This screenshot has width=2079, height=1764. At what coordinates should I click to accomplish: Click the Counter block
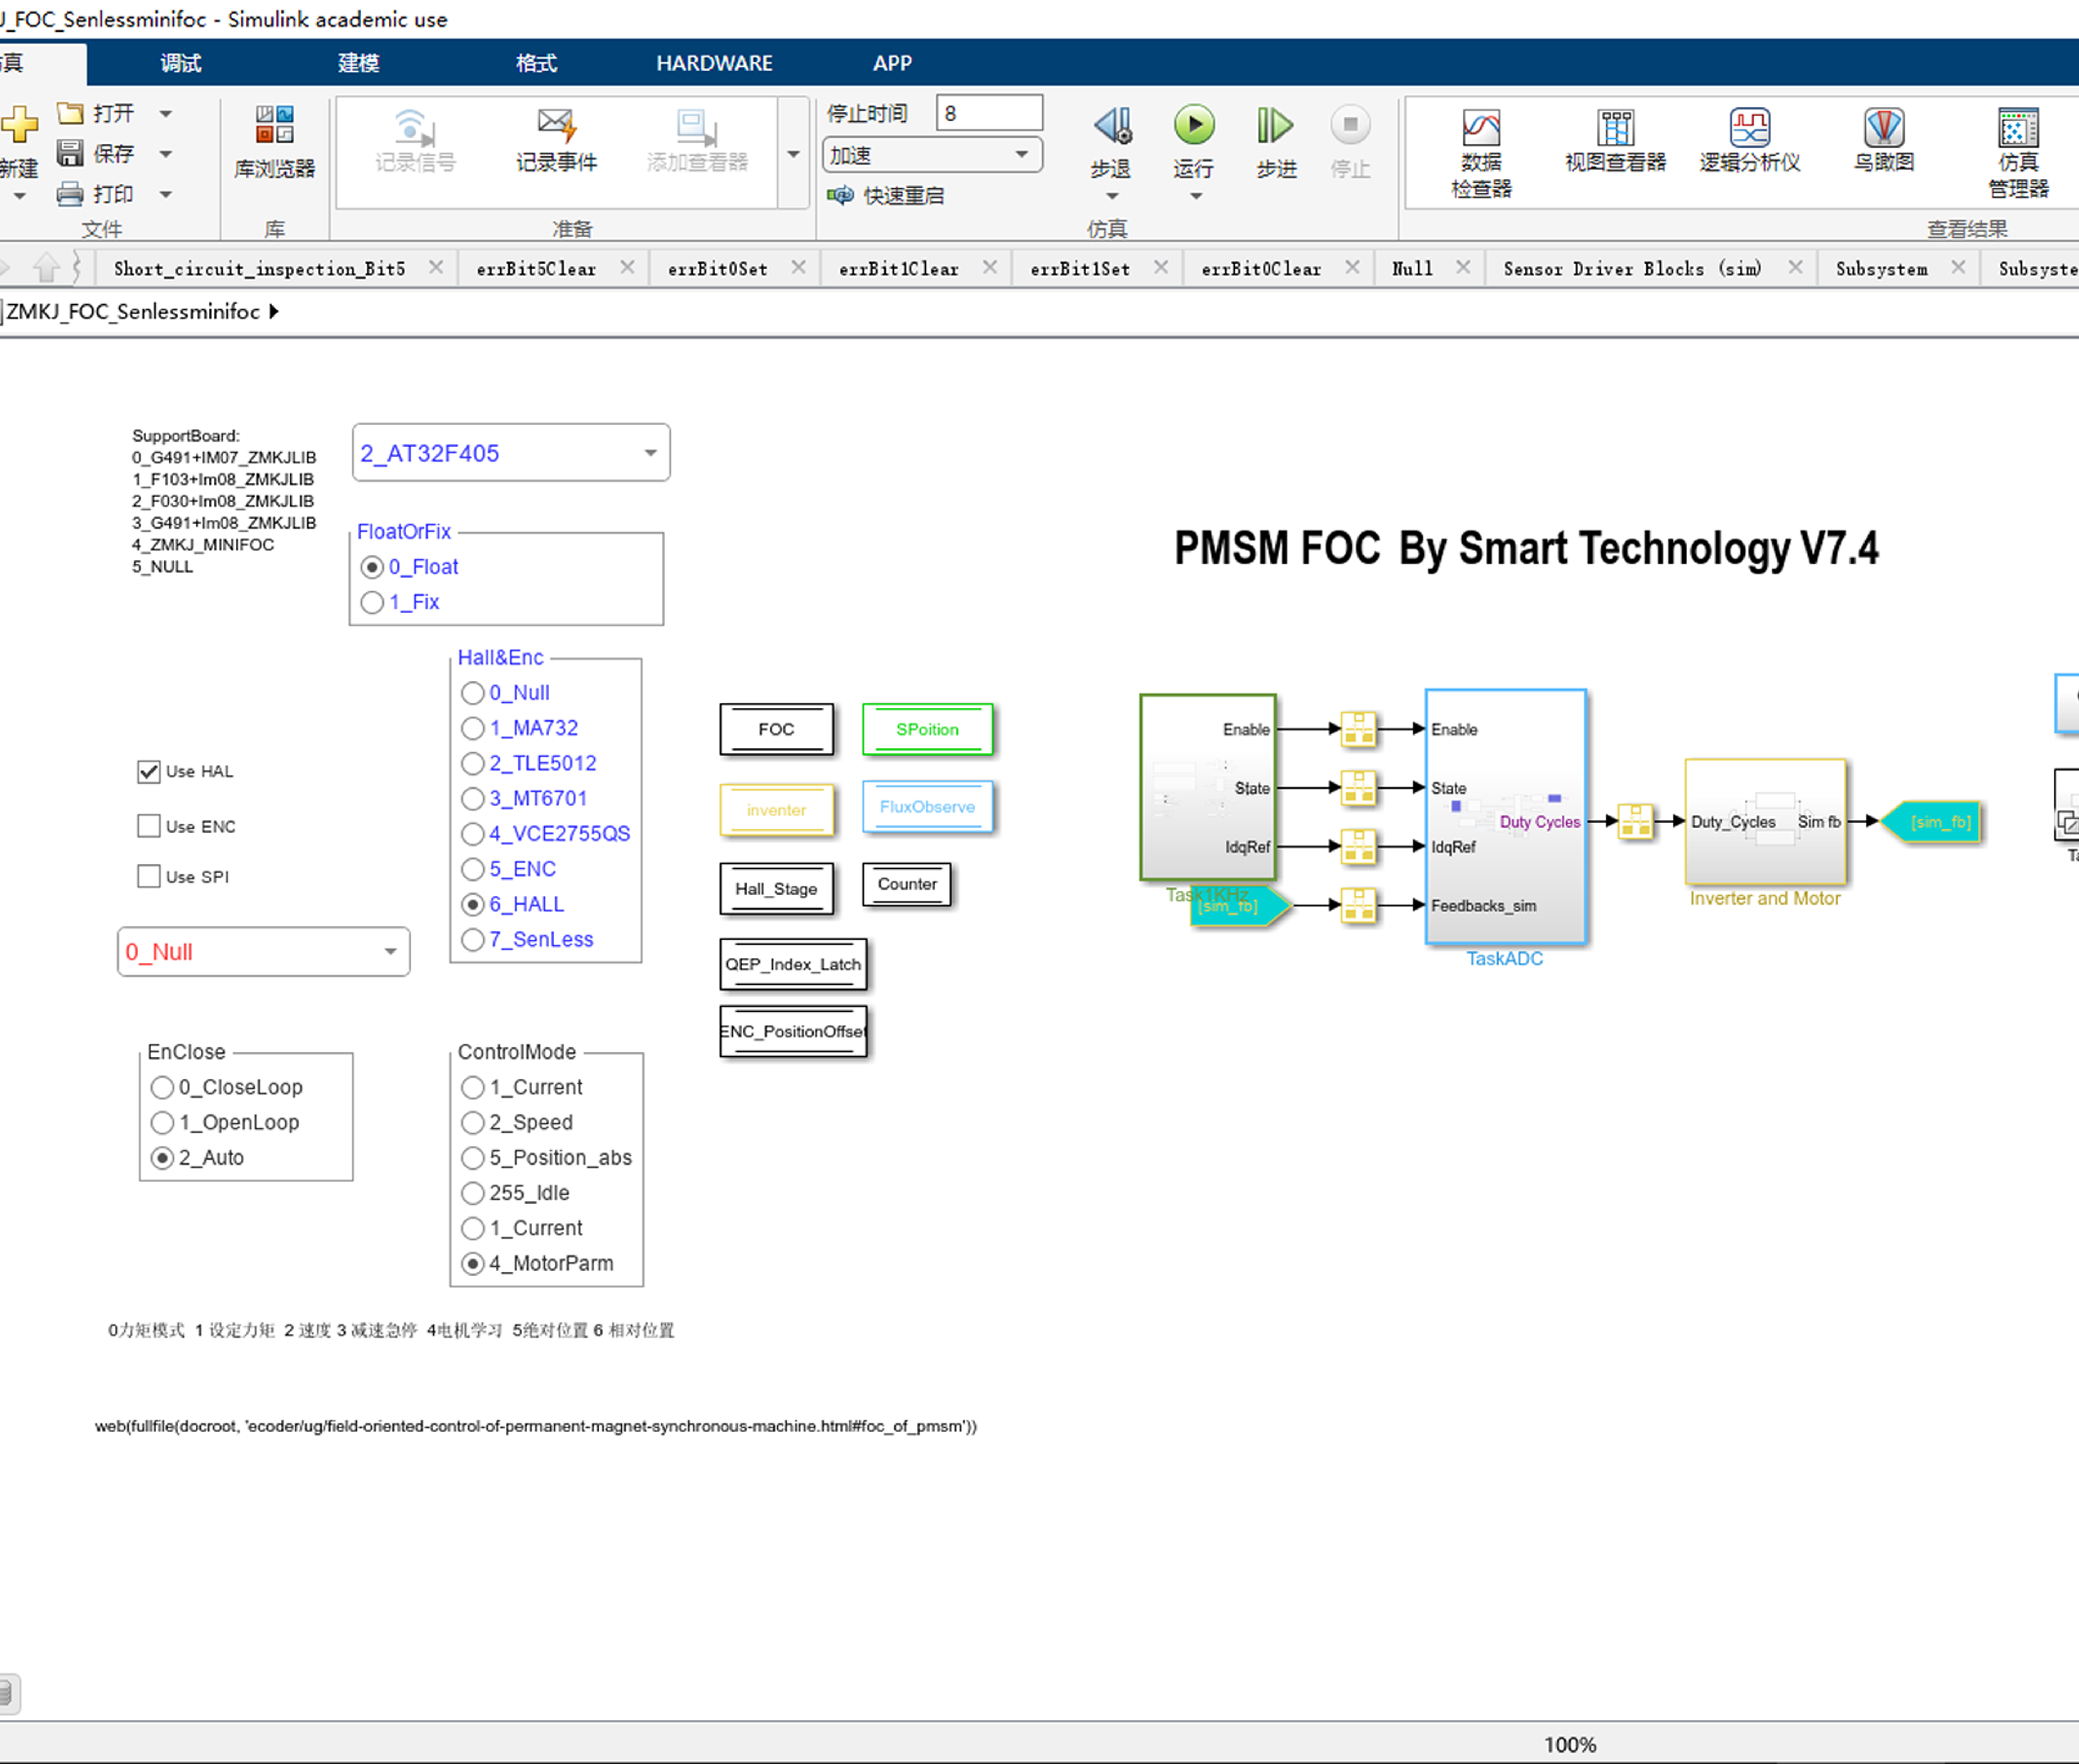[907, 884]
